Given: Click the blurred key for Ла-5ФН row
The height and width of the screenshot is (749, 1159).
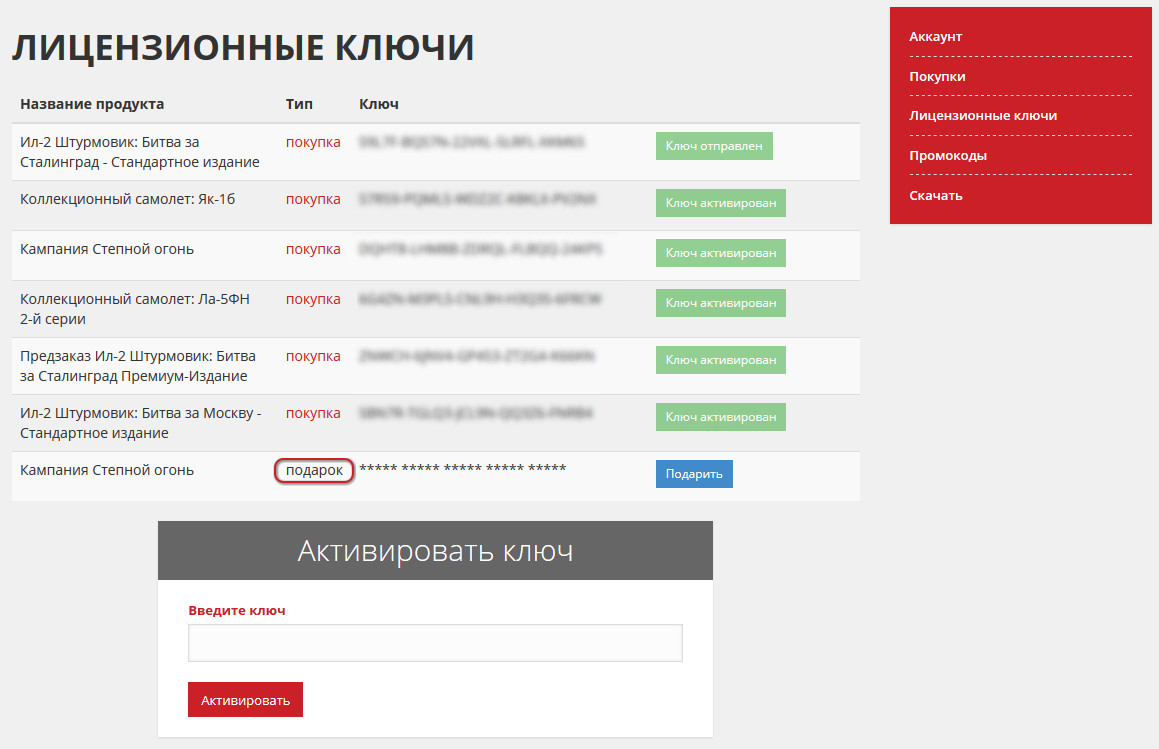Looking at the screenshot, I should tap(480, 299).
